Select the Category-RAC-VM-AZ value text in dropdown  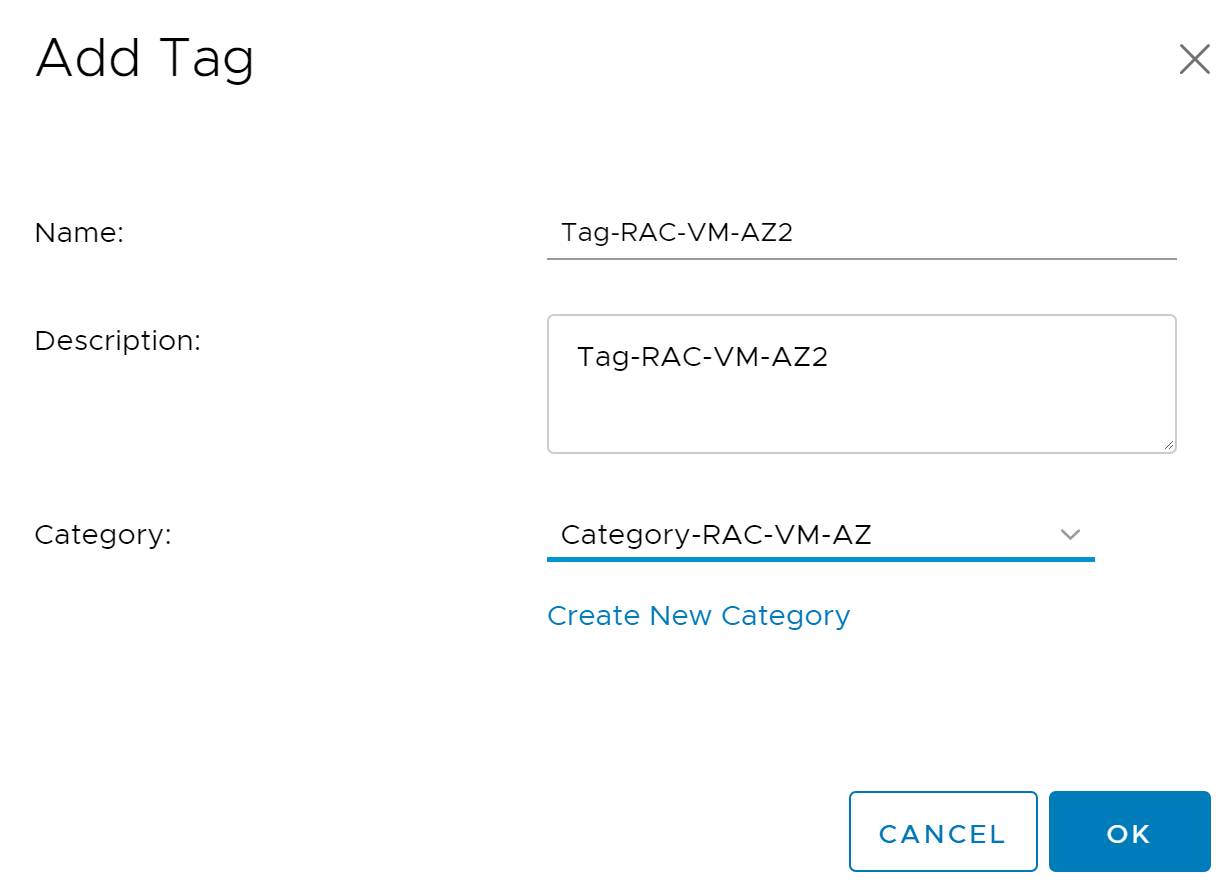pos(716,535)
